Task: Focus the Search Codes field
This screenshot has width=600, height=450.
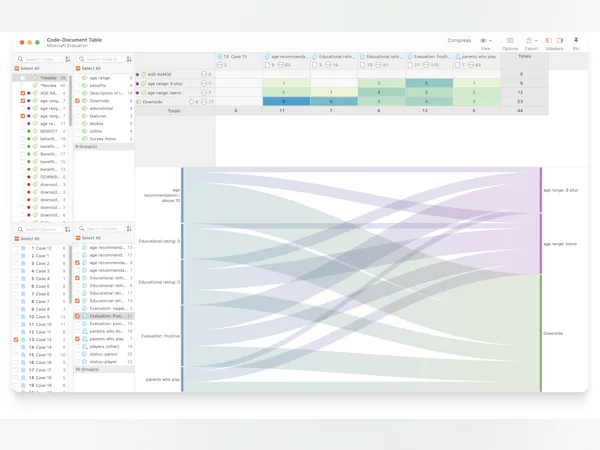Action: (x=40, y=59)
